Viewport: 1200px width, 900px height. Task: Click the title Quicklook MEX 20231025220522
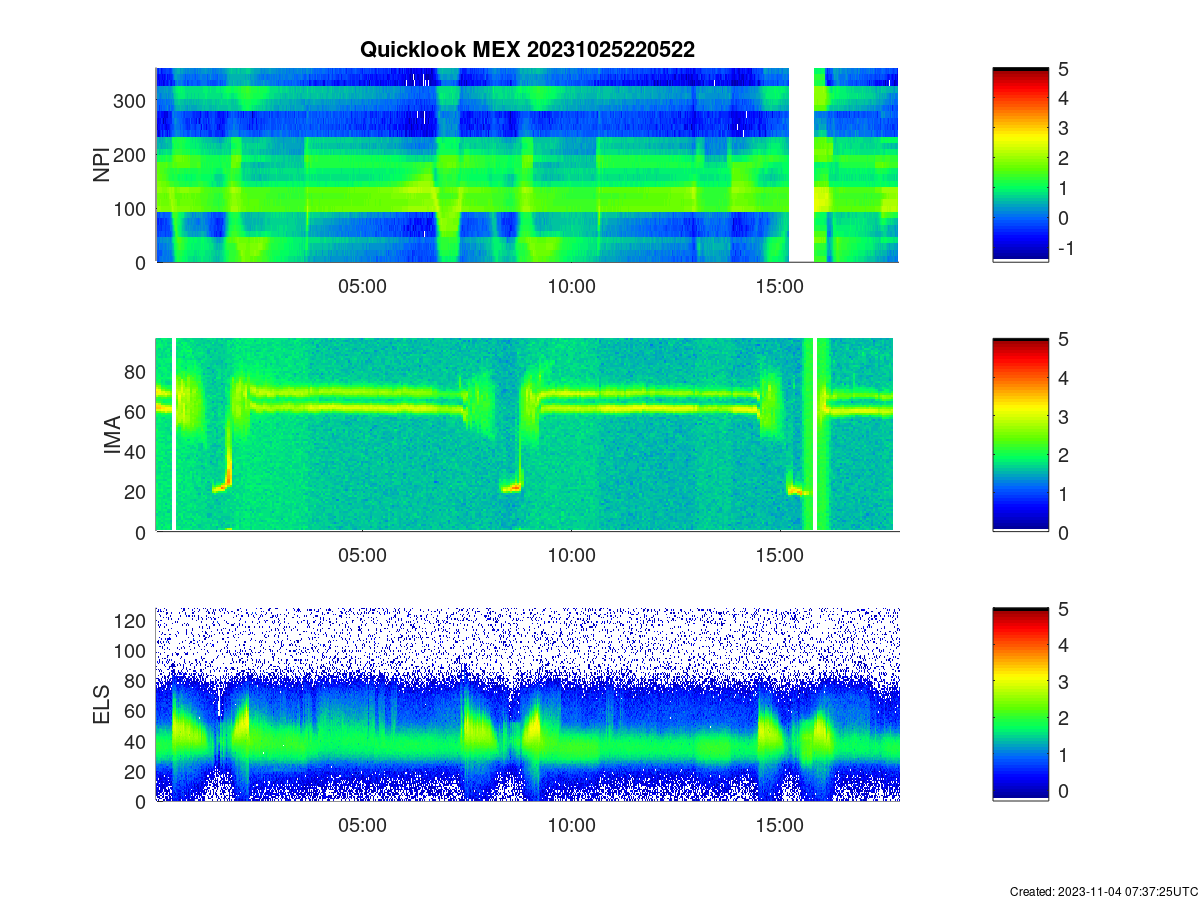click(x=527, y=49)
